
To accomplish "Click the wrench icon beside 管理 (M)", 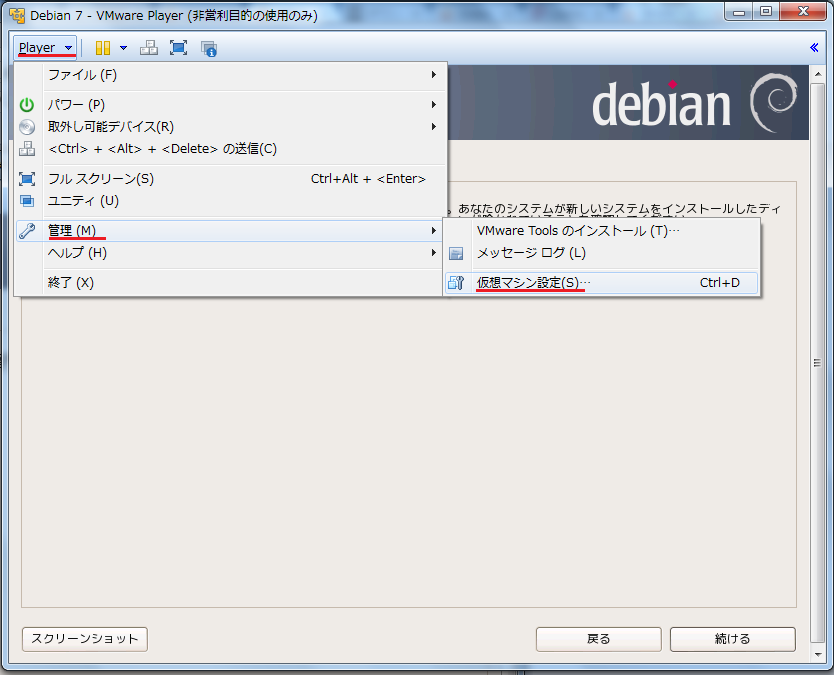I will (27, 231).
